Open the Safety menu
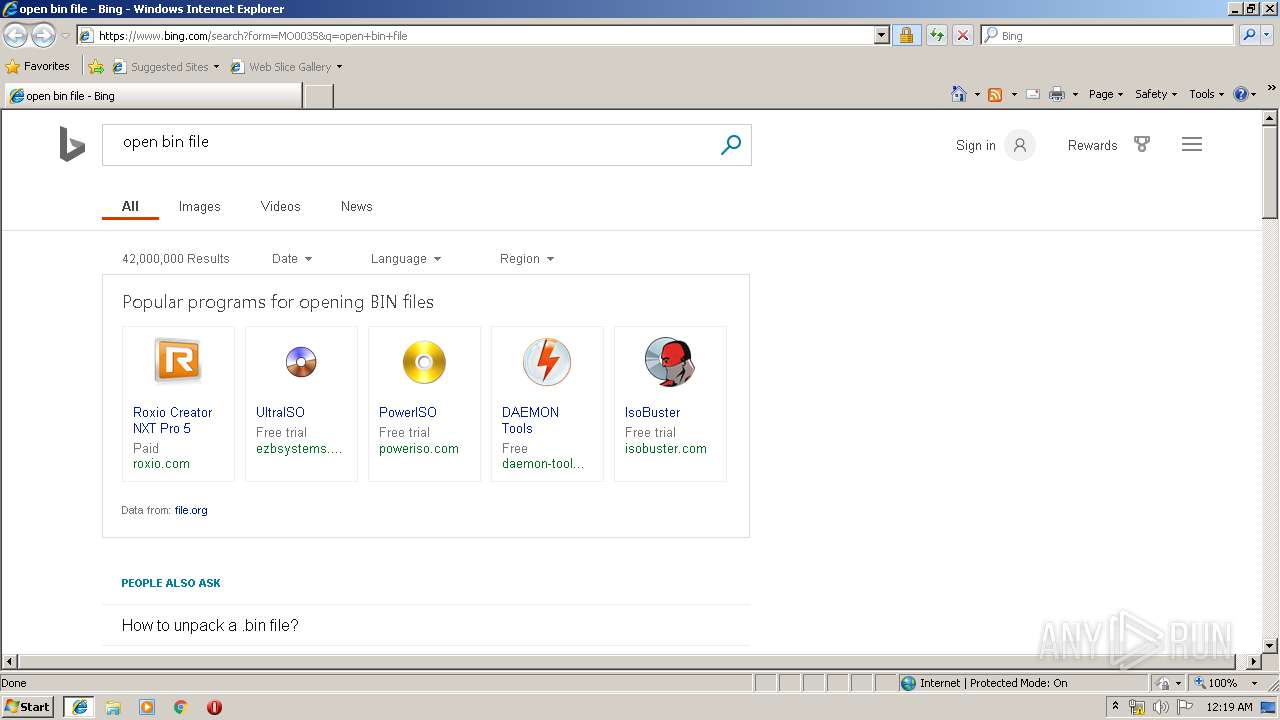The height and width of the screenshot is (720, 1280). pos(1156,94)
